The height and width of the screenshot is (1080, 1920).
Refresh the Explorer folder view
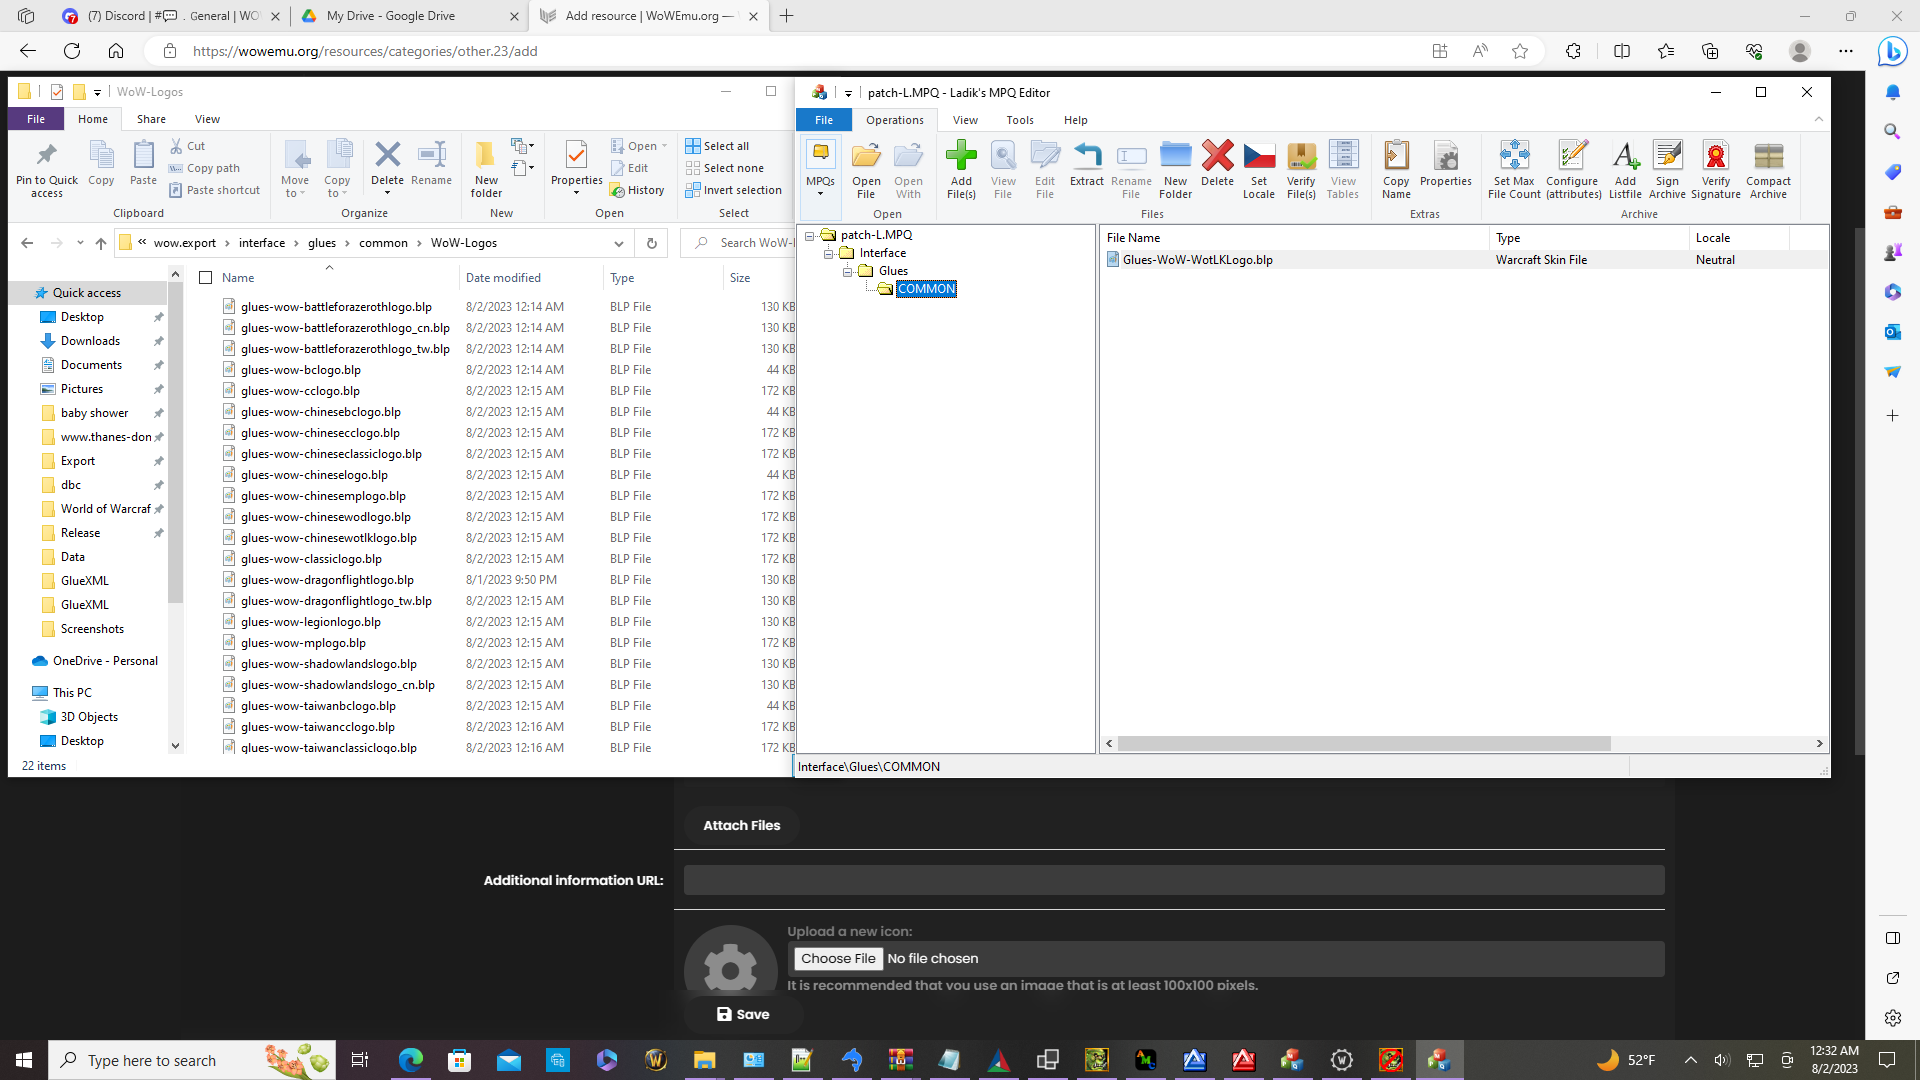(x=651, y=243)
